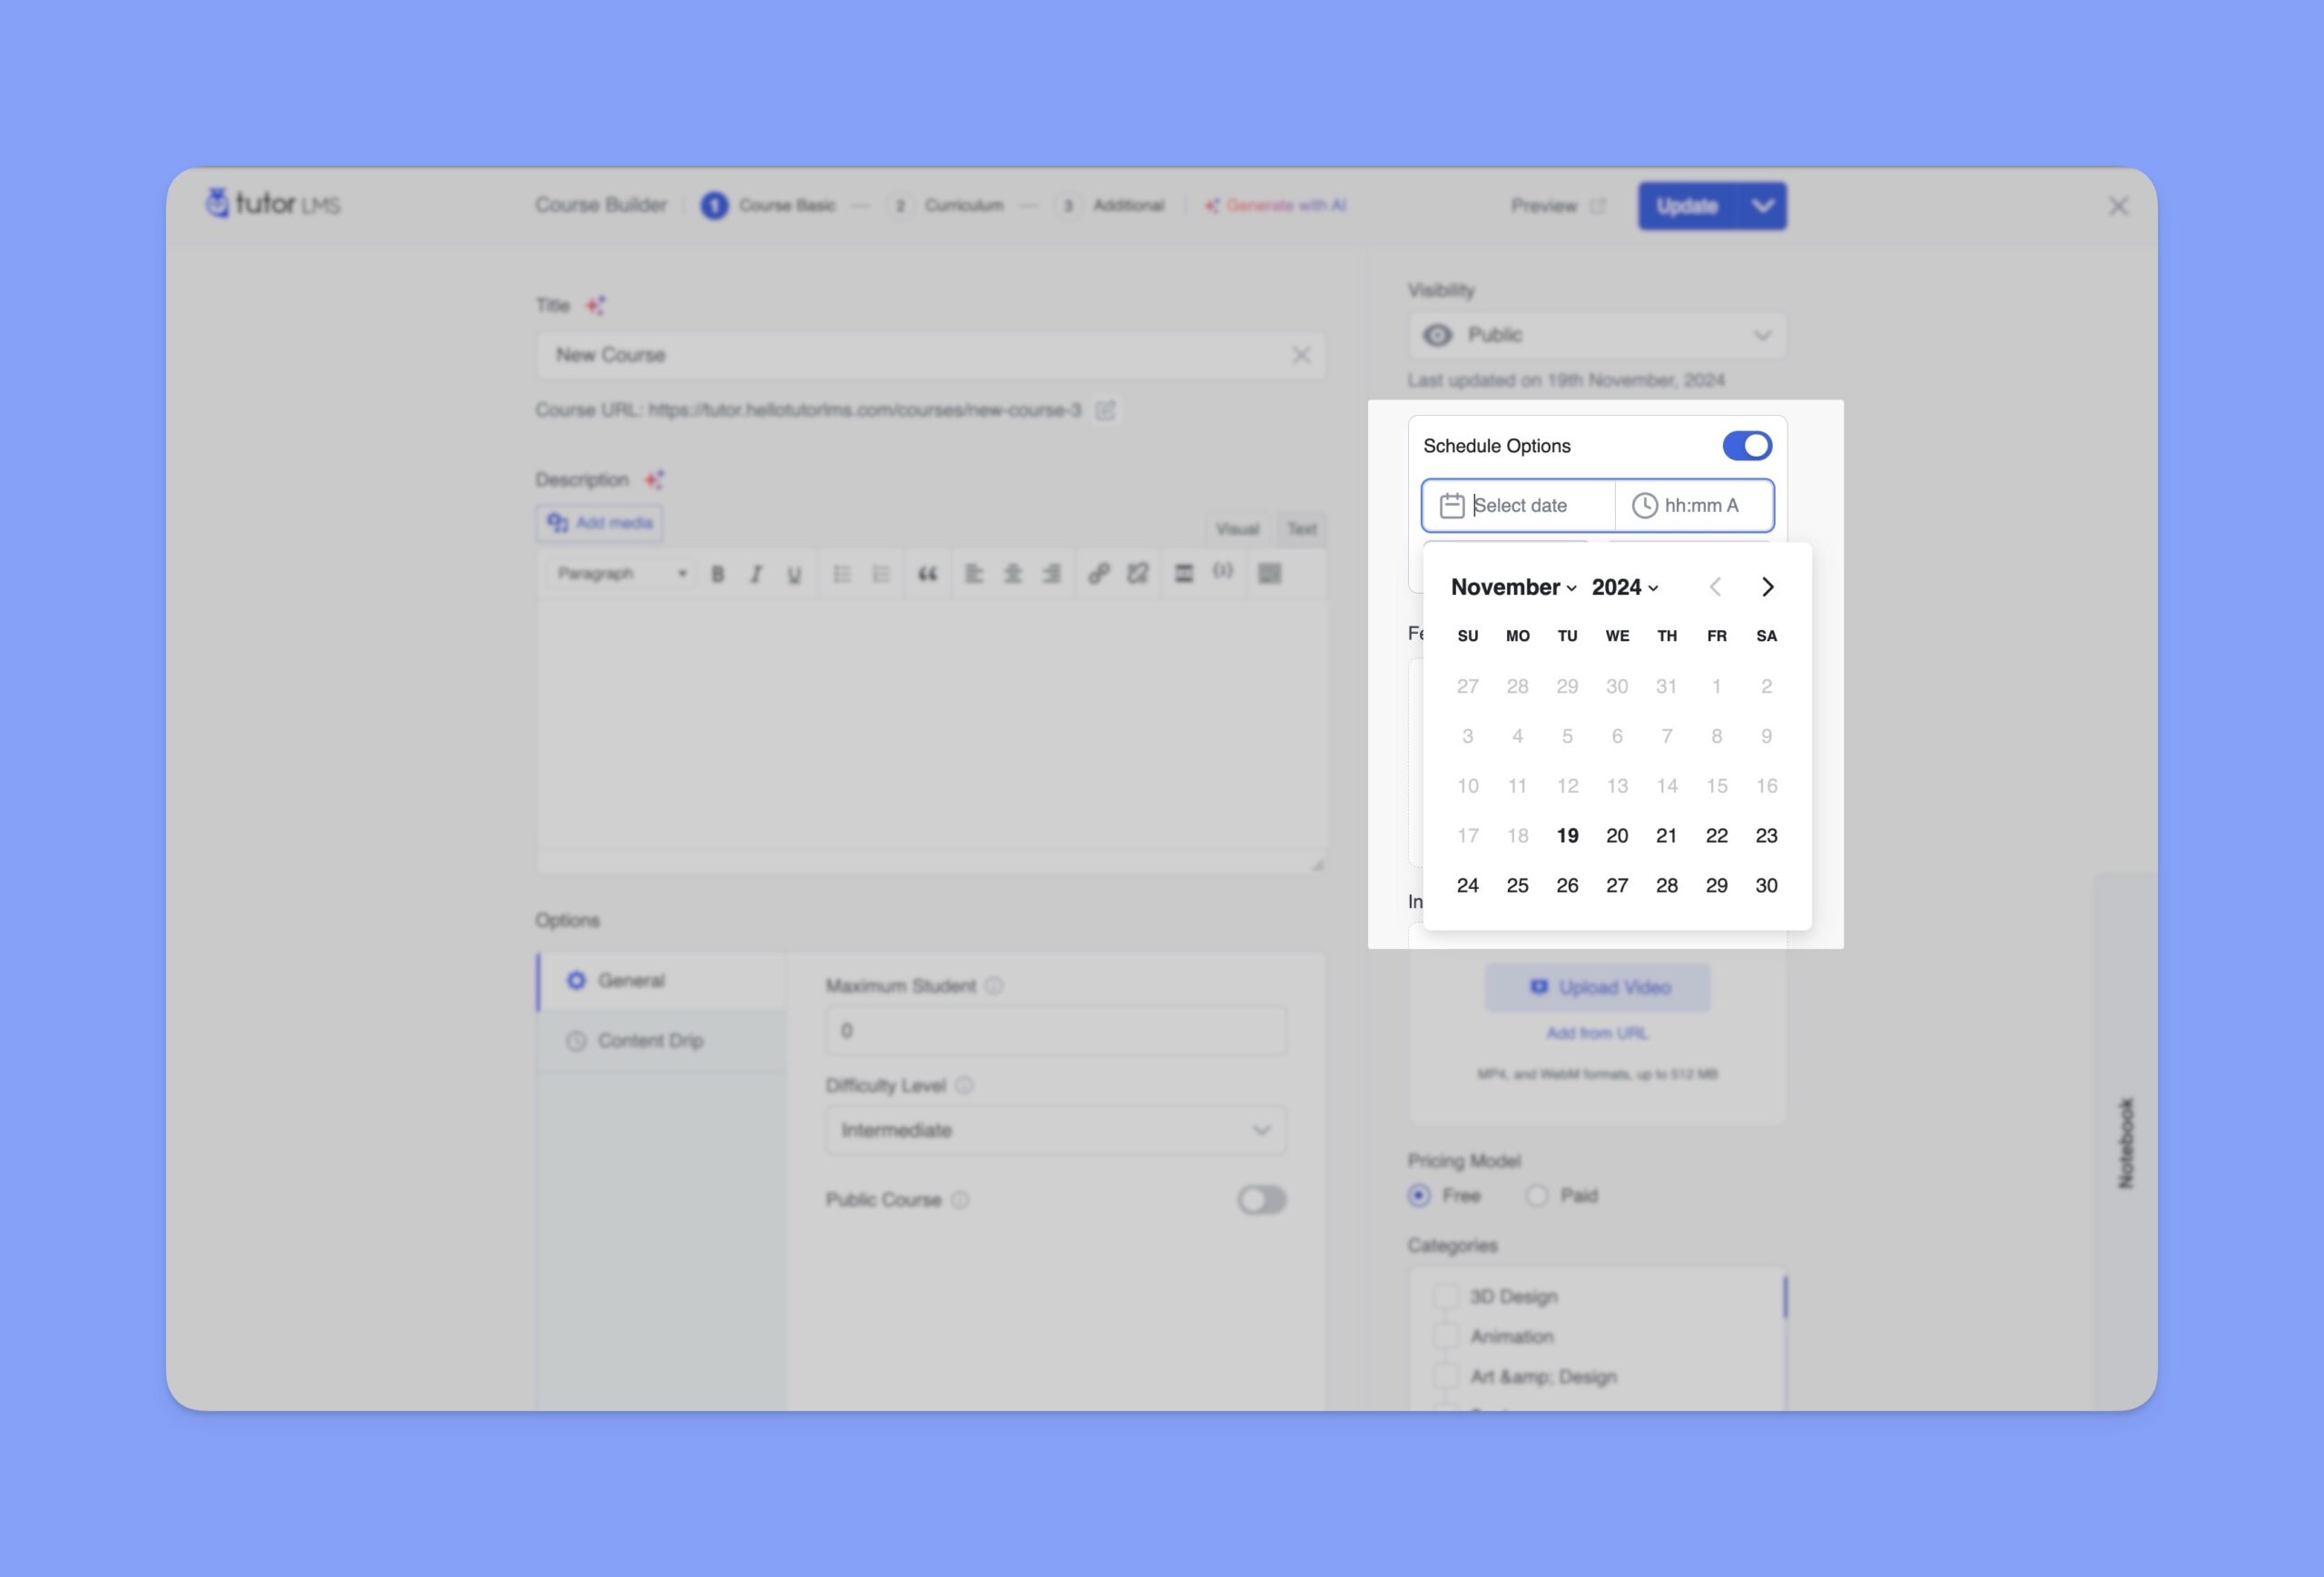This screenshot has width=2324, height=1577.
Task: Expand the November year 2024 selector
Action: 1624,586
